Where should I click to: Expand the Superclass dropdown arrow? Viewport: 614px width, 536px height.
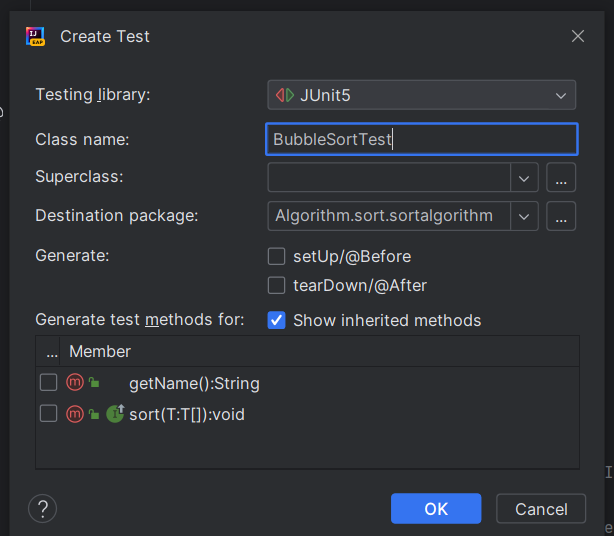524,178
